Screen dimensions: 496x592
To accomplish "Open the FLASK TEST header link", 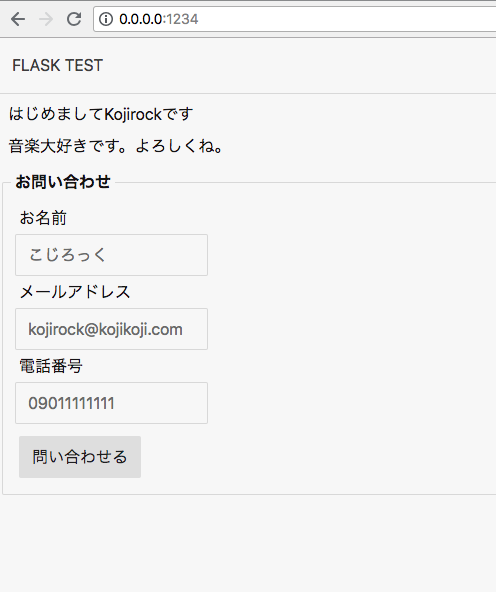I will (57, 65).
